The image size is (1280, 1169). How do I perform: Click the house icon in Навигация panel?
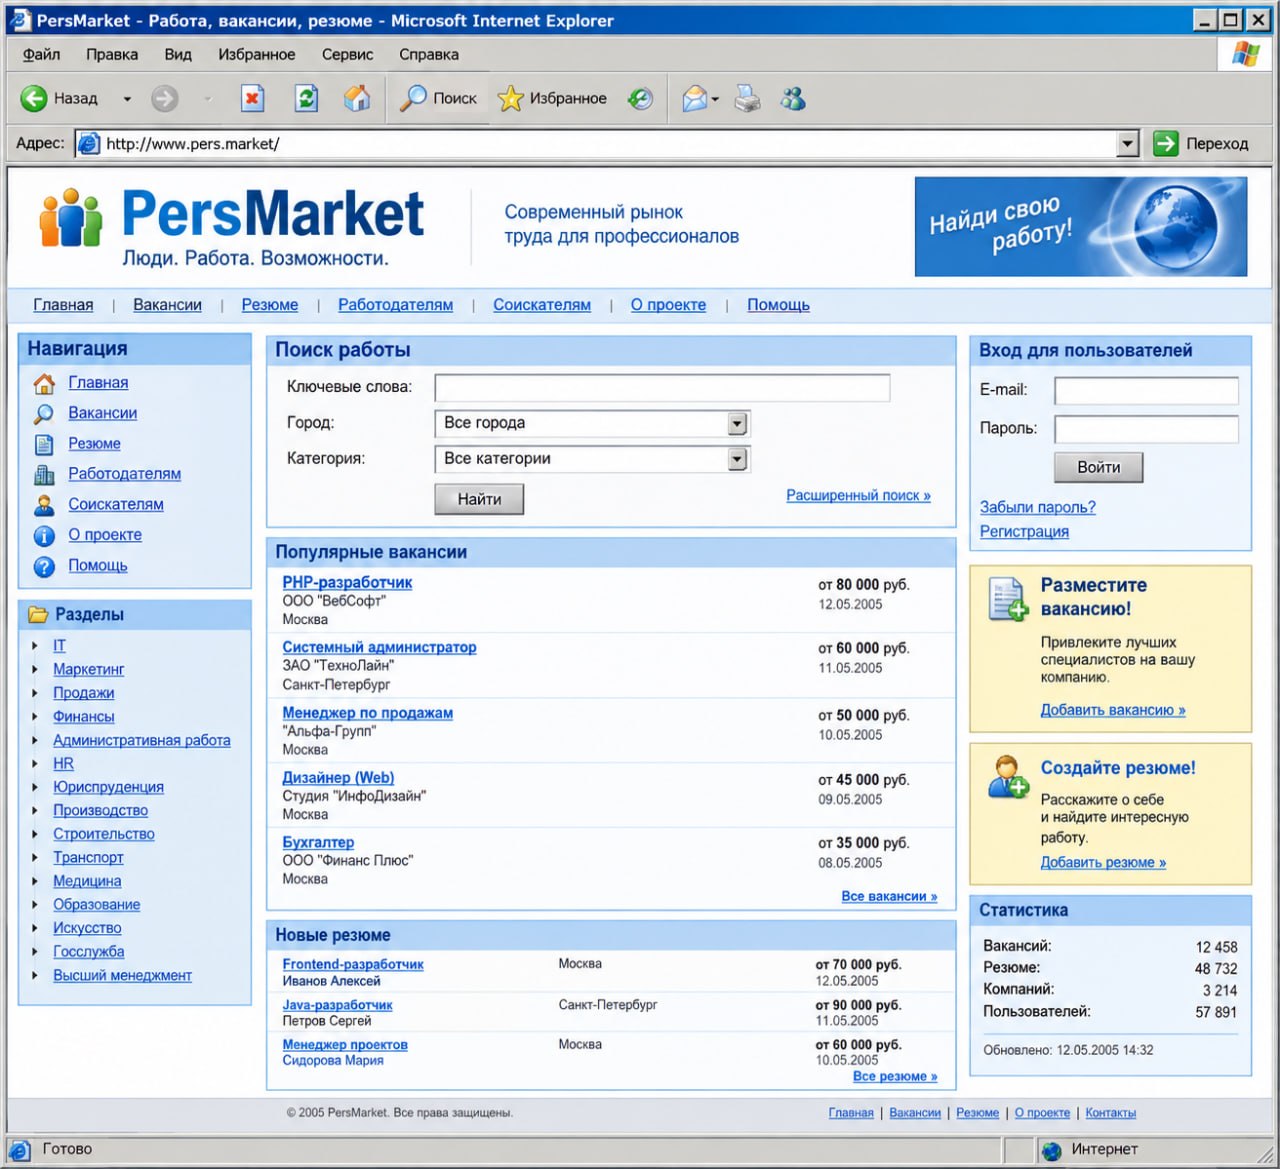[44, 383]
